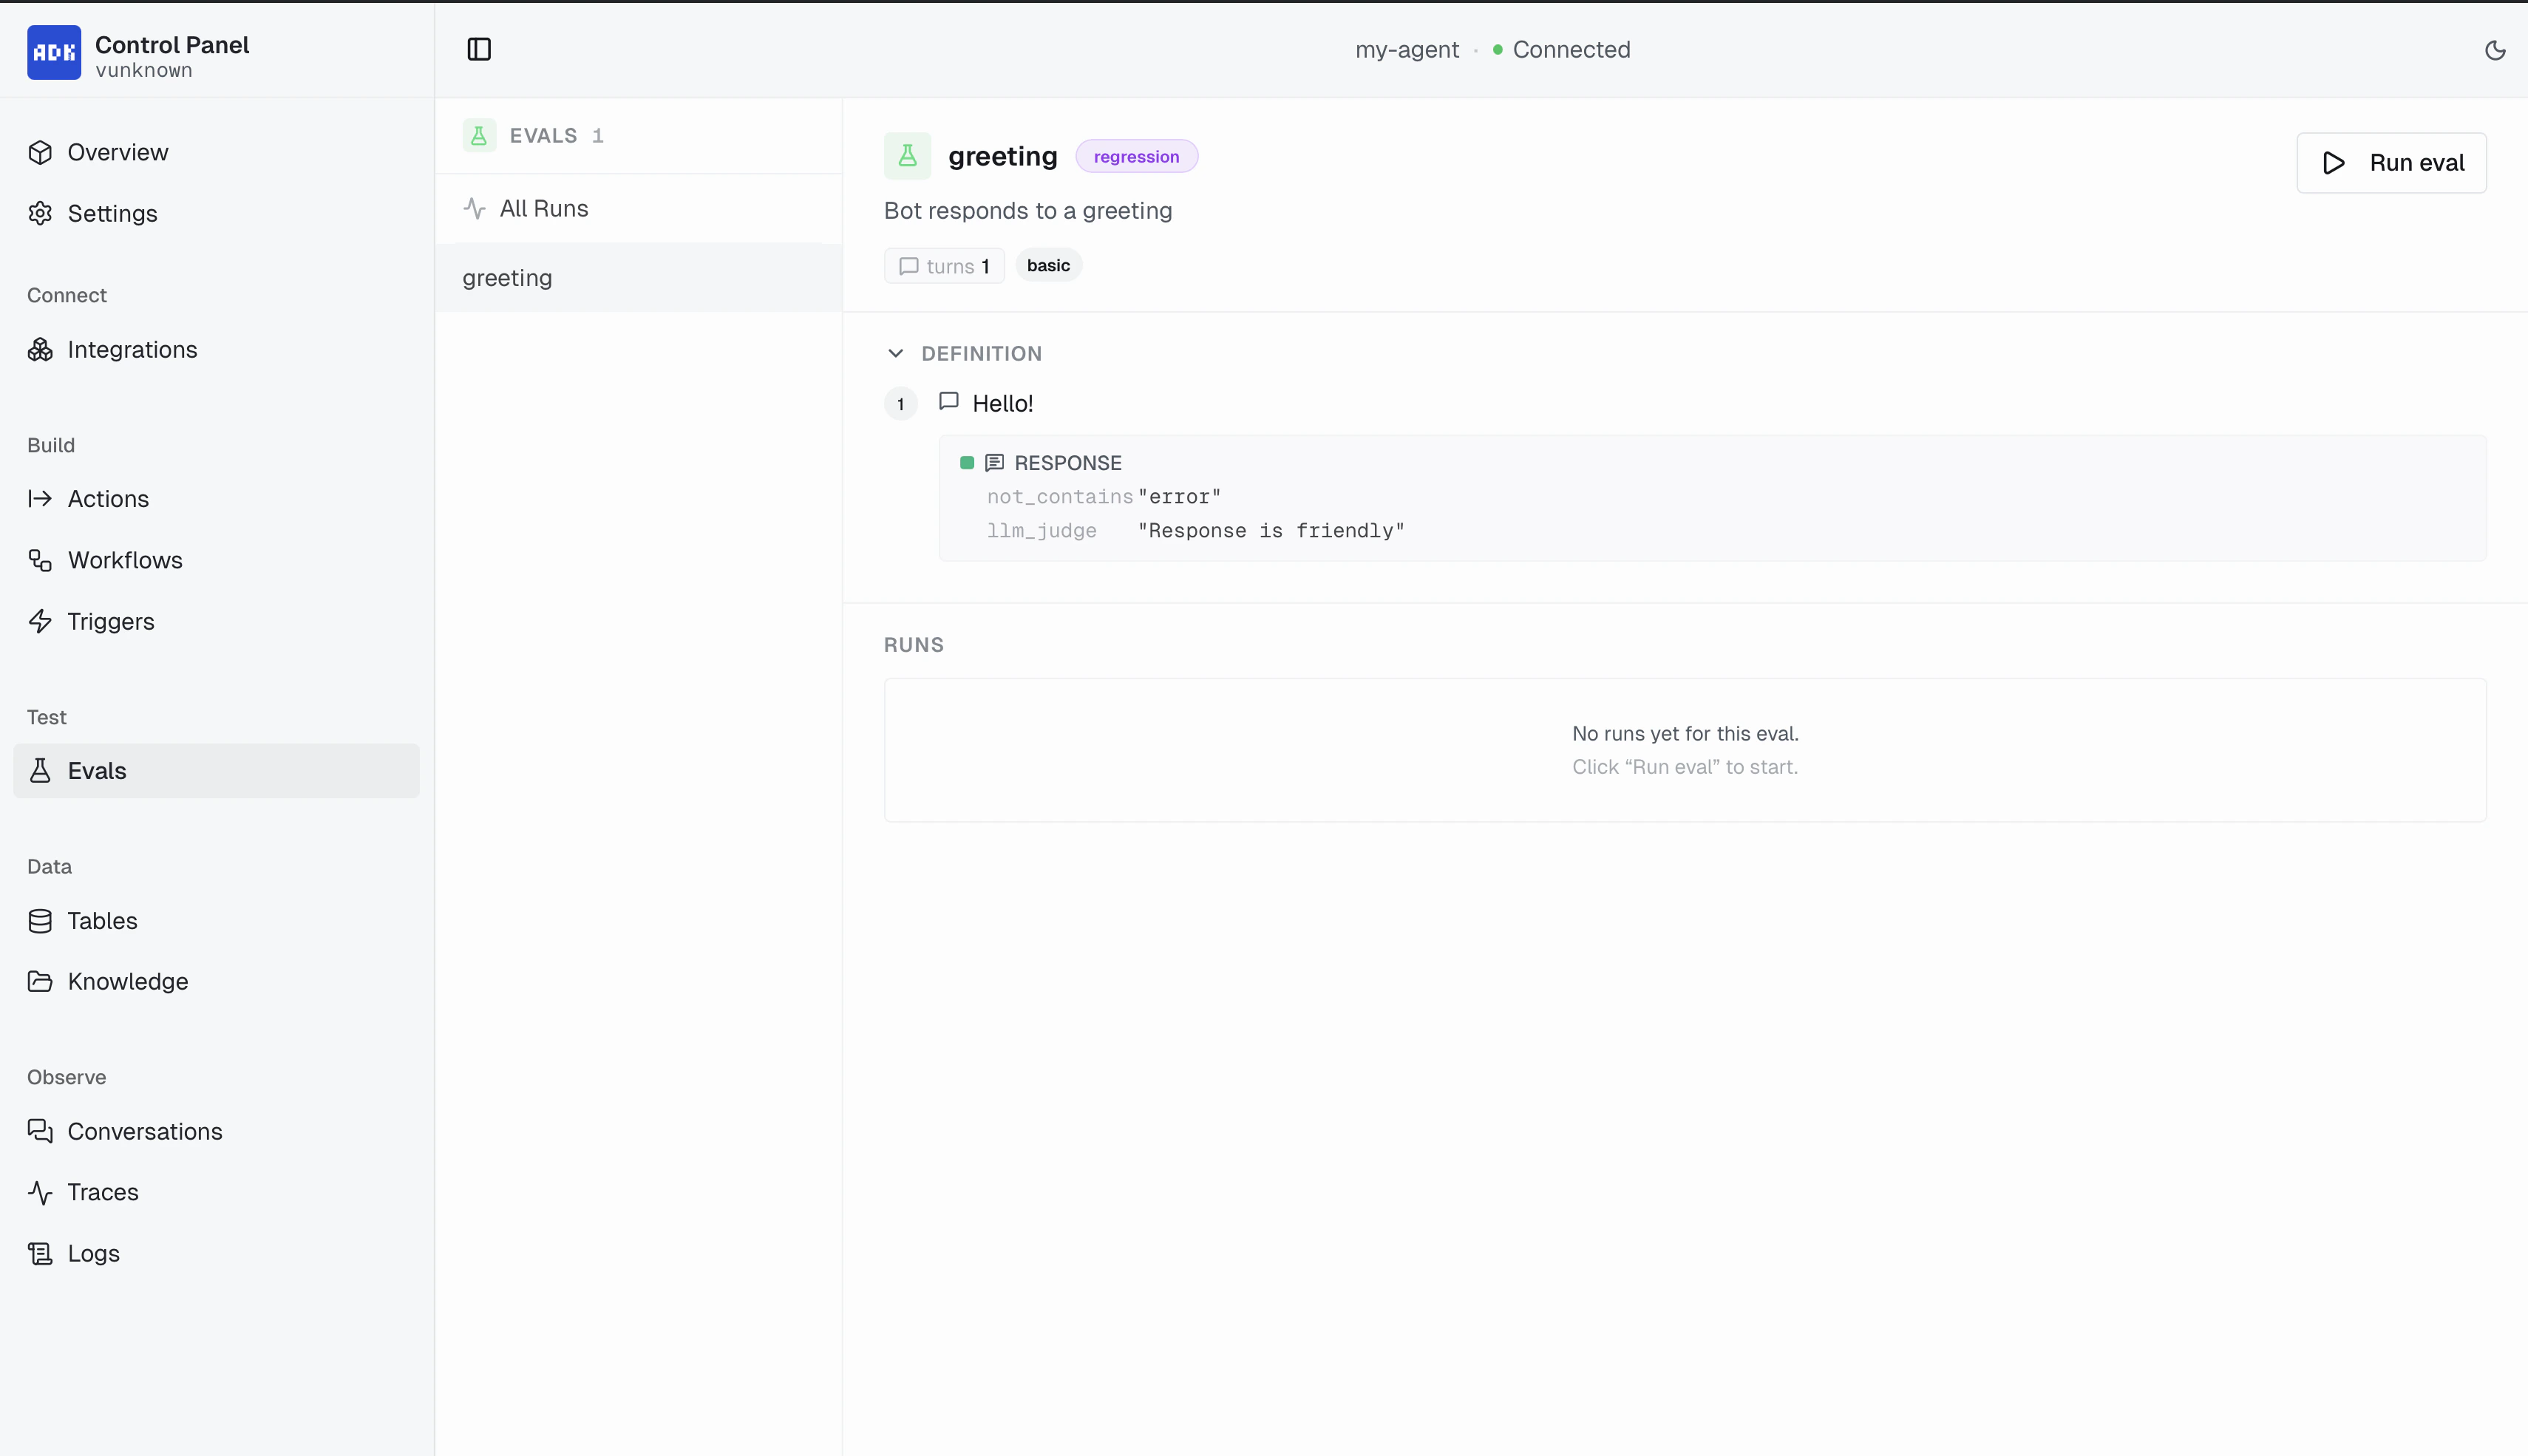Image resolution: width=2528 pixels, height=1456 pixels.
Task: Open the Logs page
Action: click(x=93, y=1253)
